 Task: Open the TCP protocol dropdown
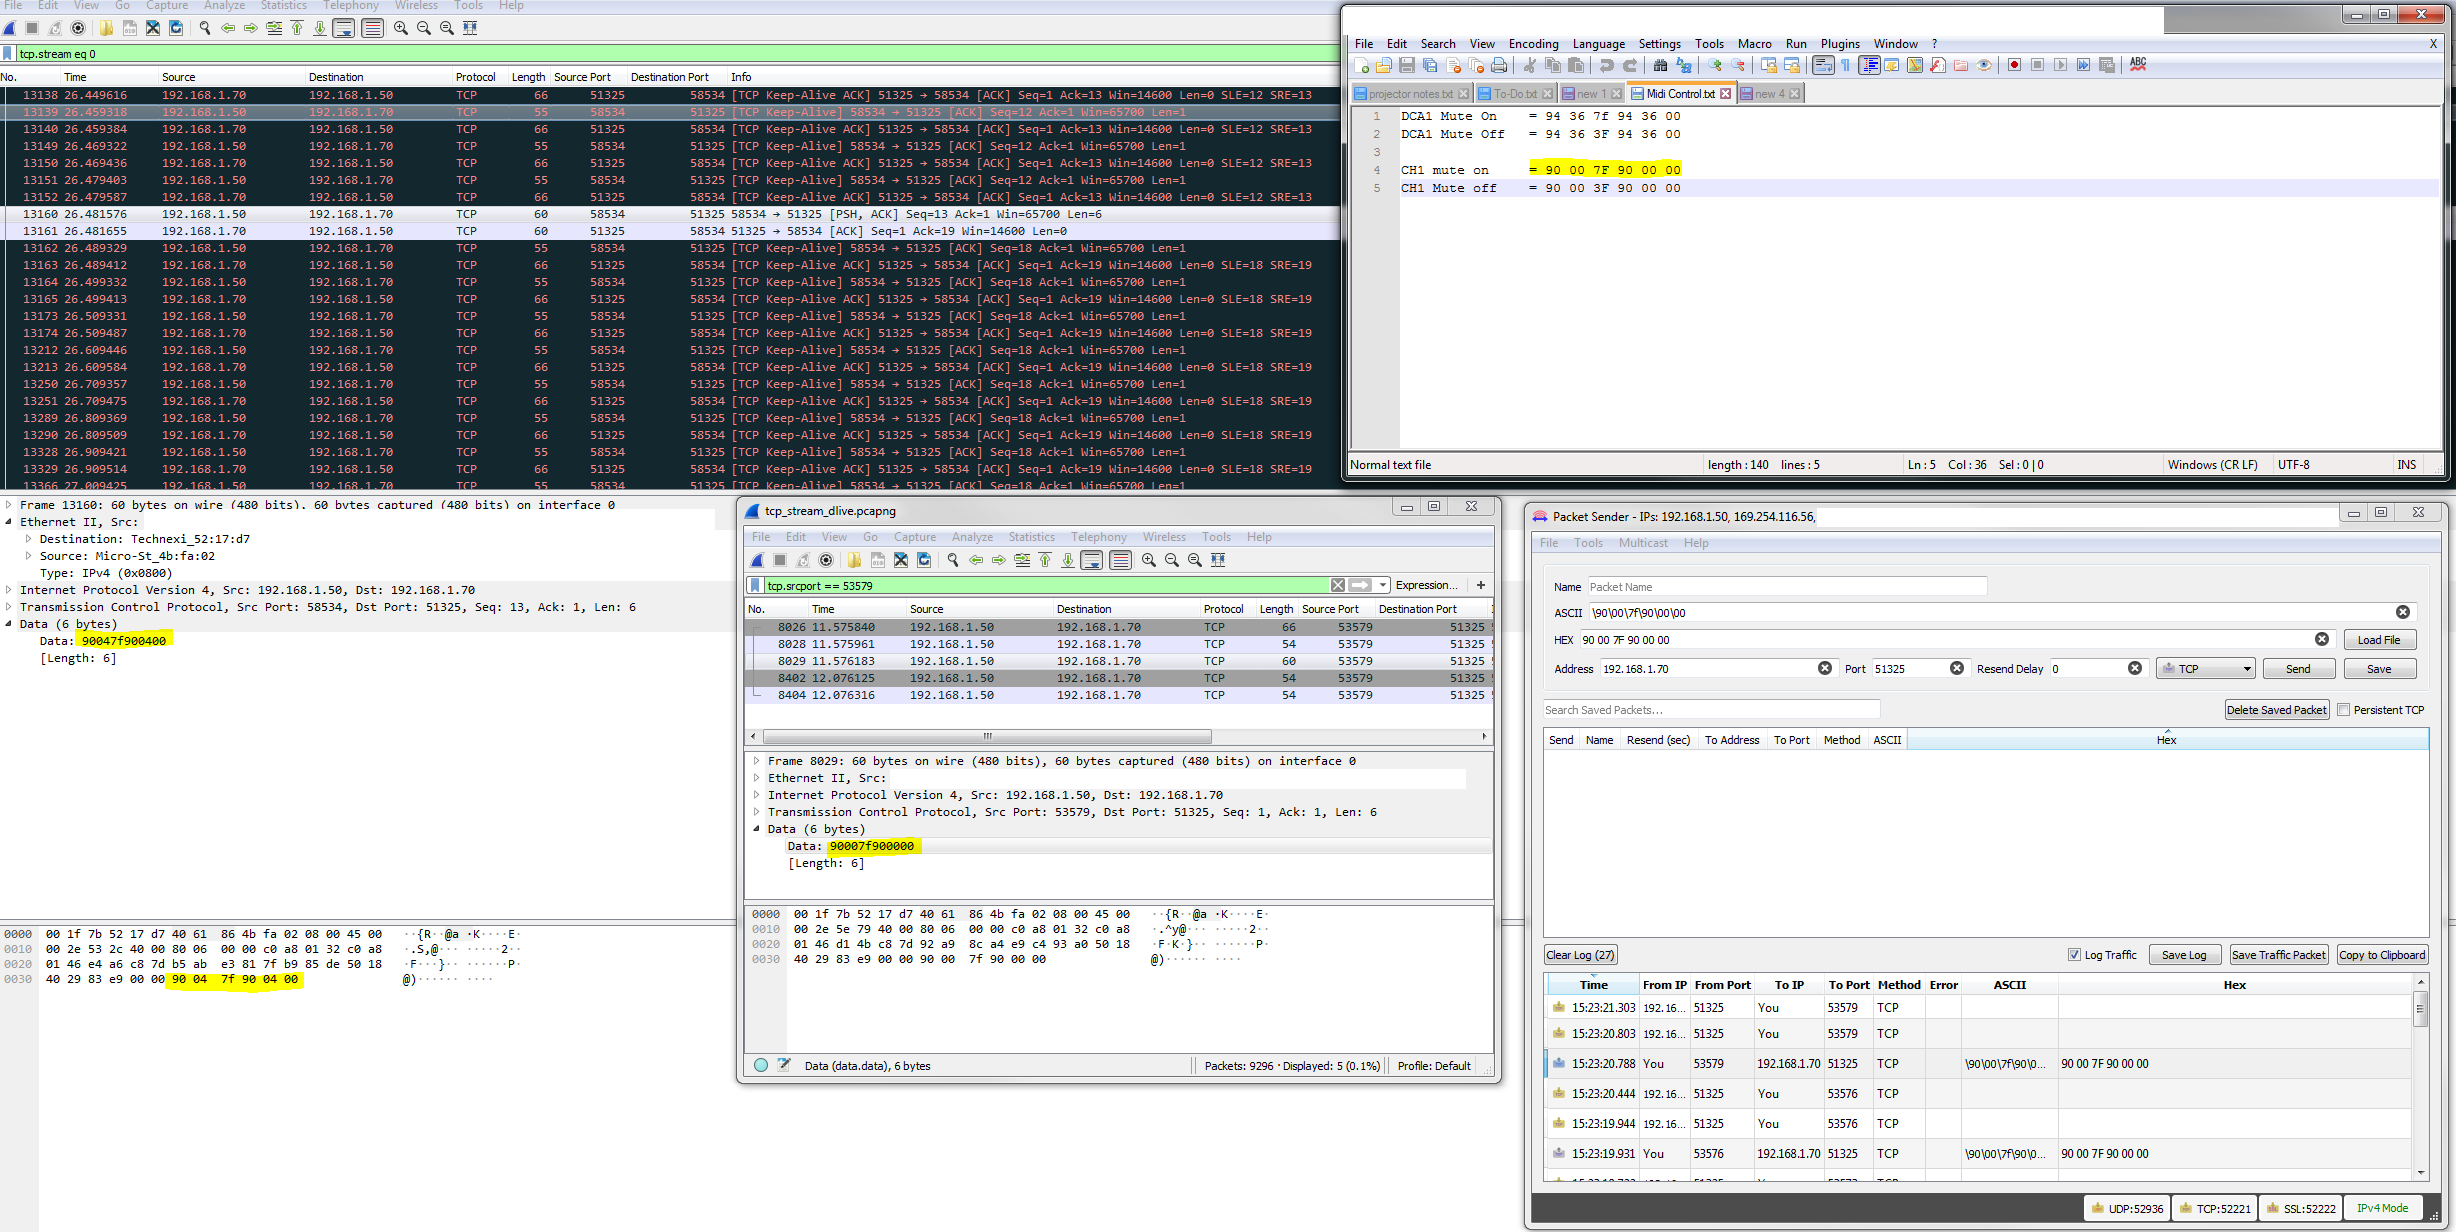click(2204, 669)
